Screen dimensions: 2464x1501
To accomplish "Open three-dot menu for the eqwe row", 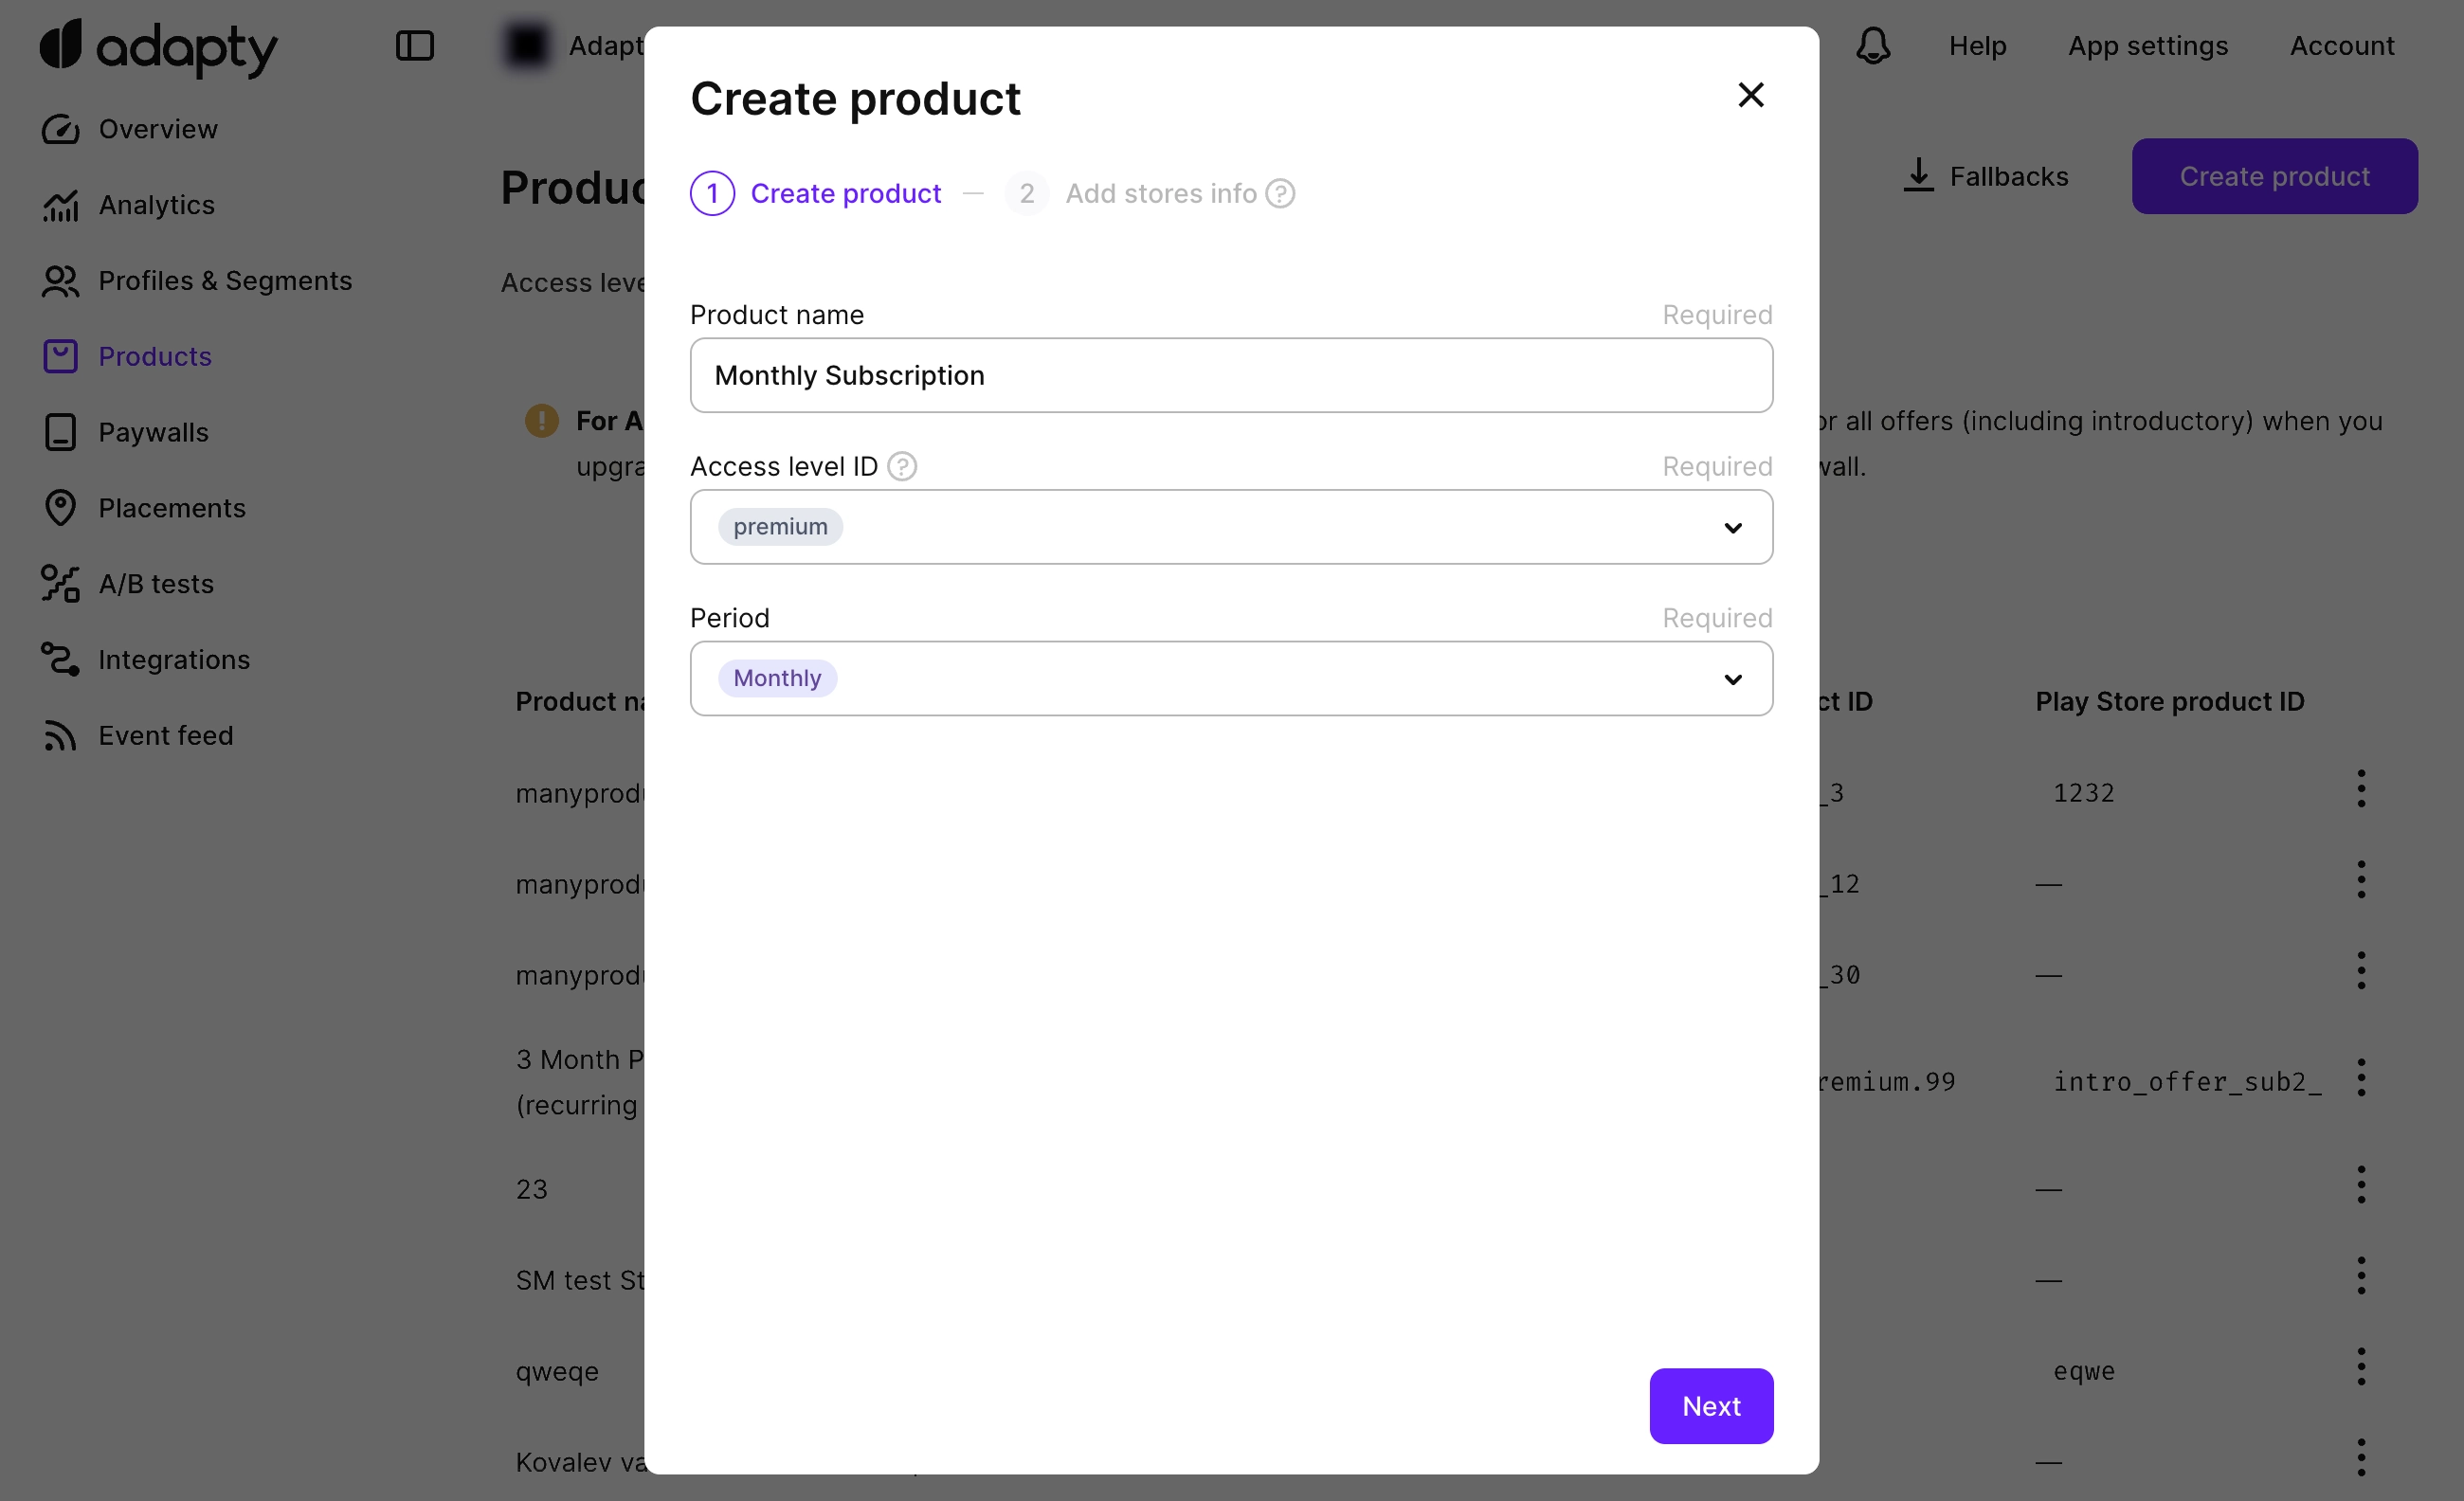I will (x=2360, y=1367).
